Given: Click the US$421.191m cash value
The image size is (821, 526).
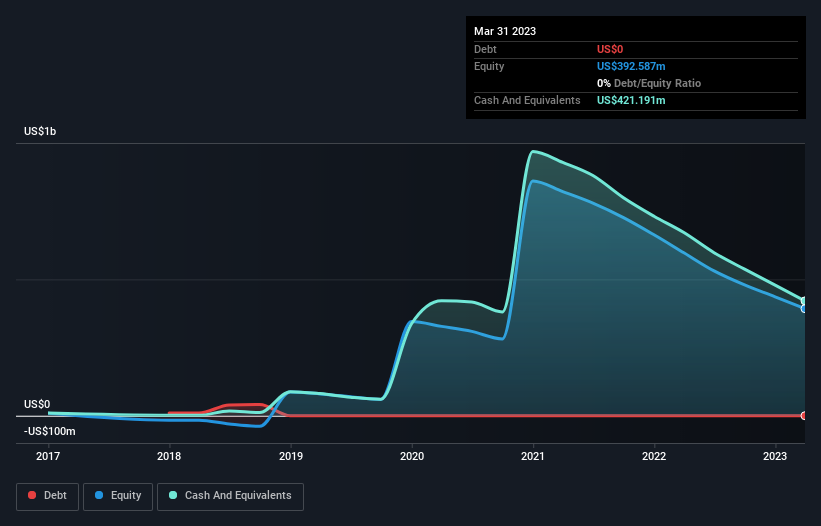Looking at the screenshot, I should pos(631,100).
